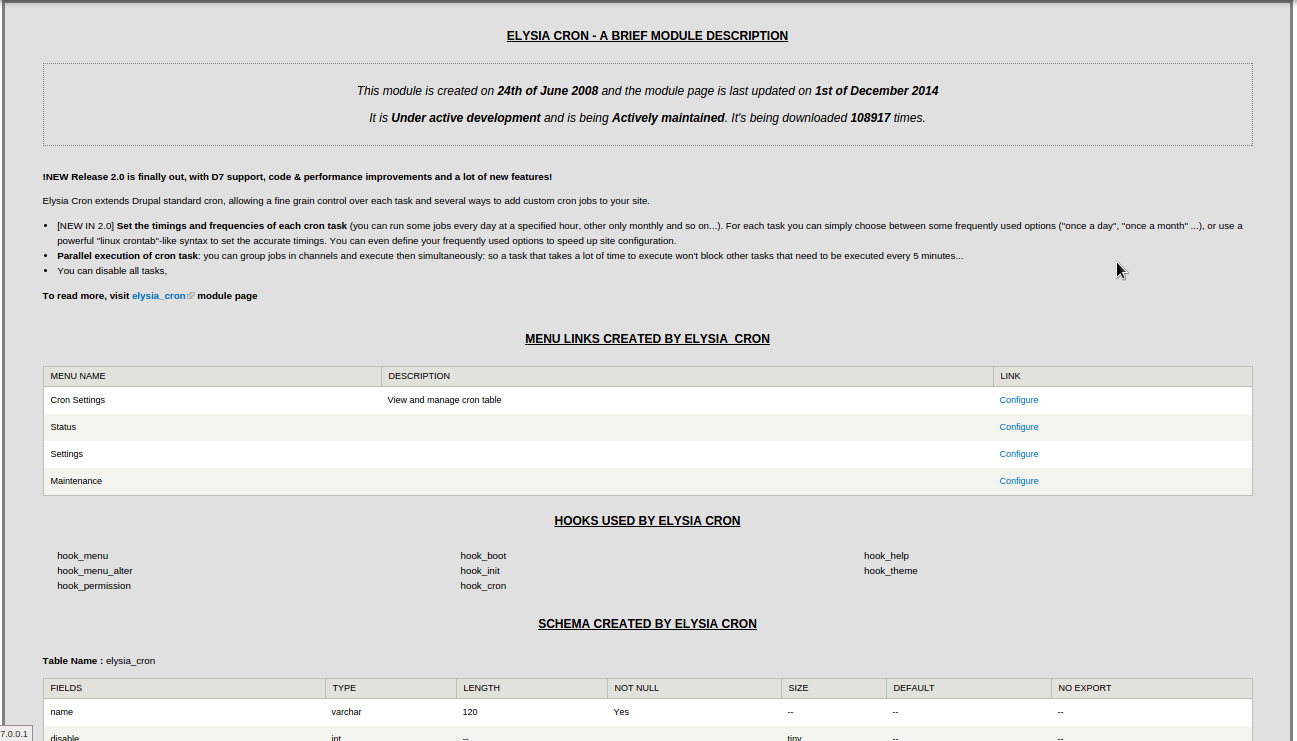
Task: Click Configure link for Cron Settings
Action: 1018,400
